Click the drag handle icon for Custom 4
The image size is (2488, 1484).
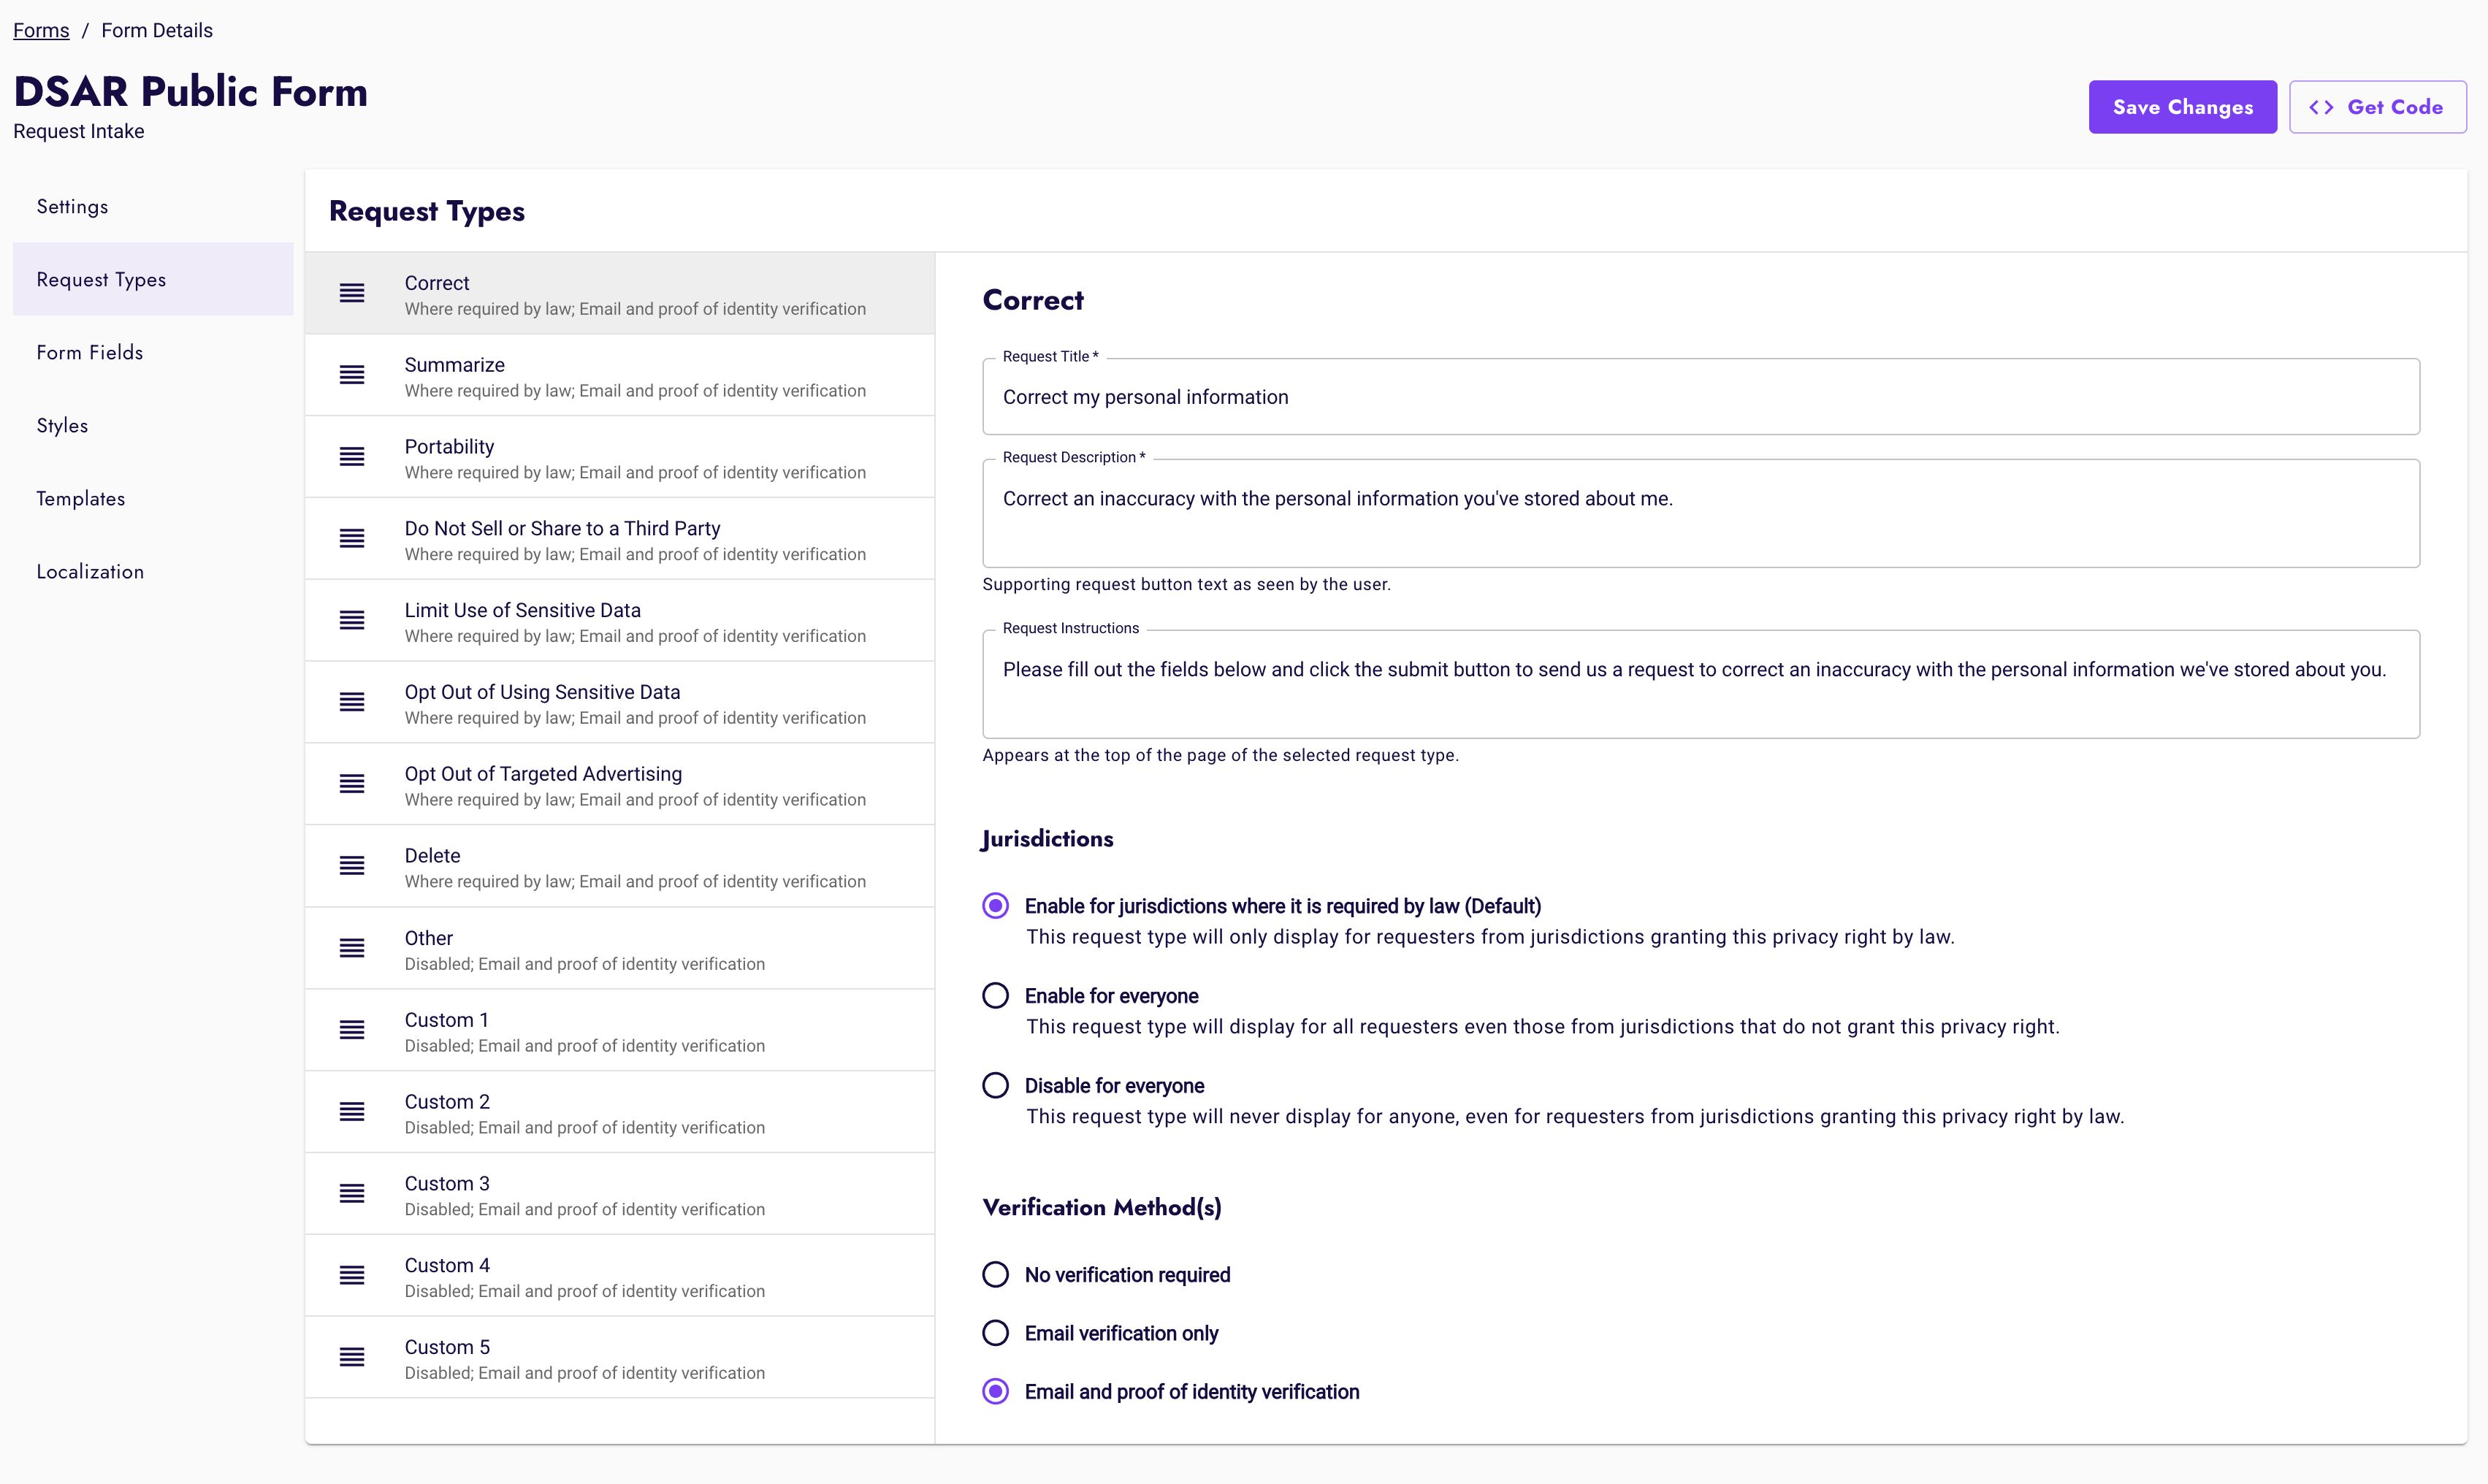352,1276
